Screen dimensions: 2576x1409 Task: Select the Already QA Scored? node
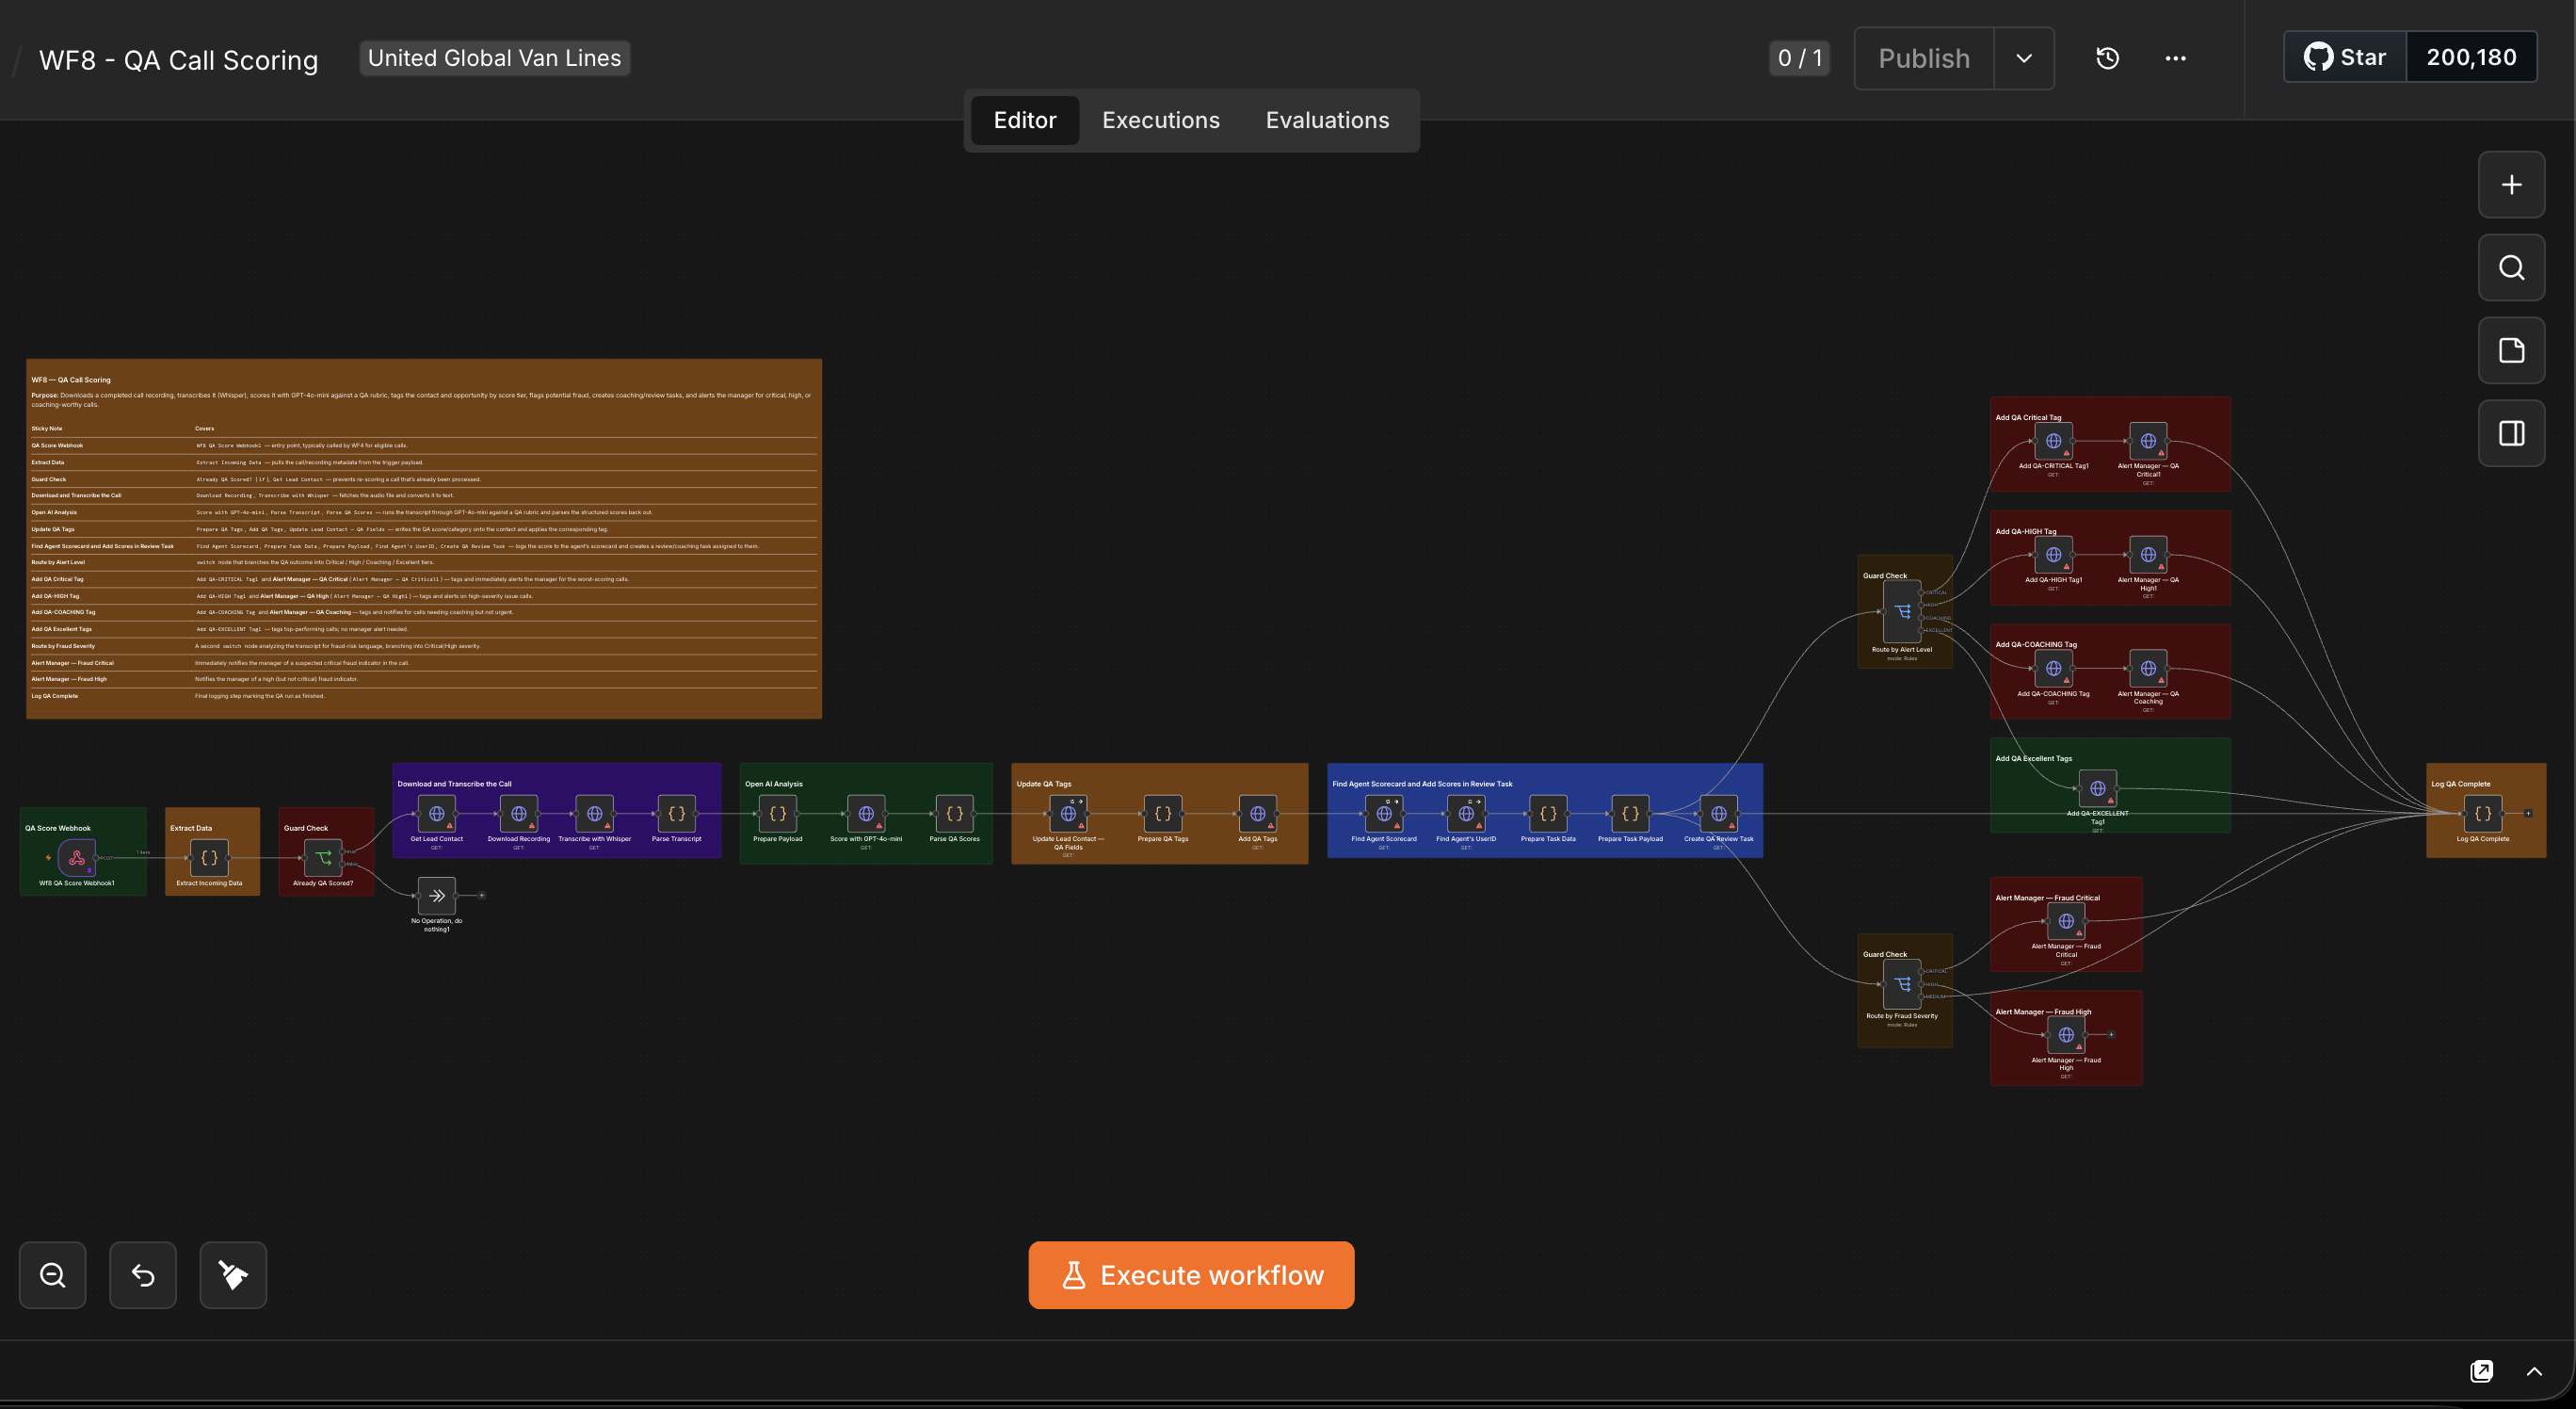(323, 858)
